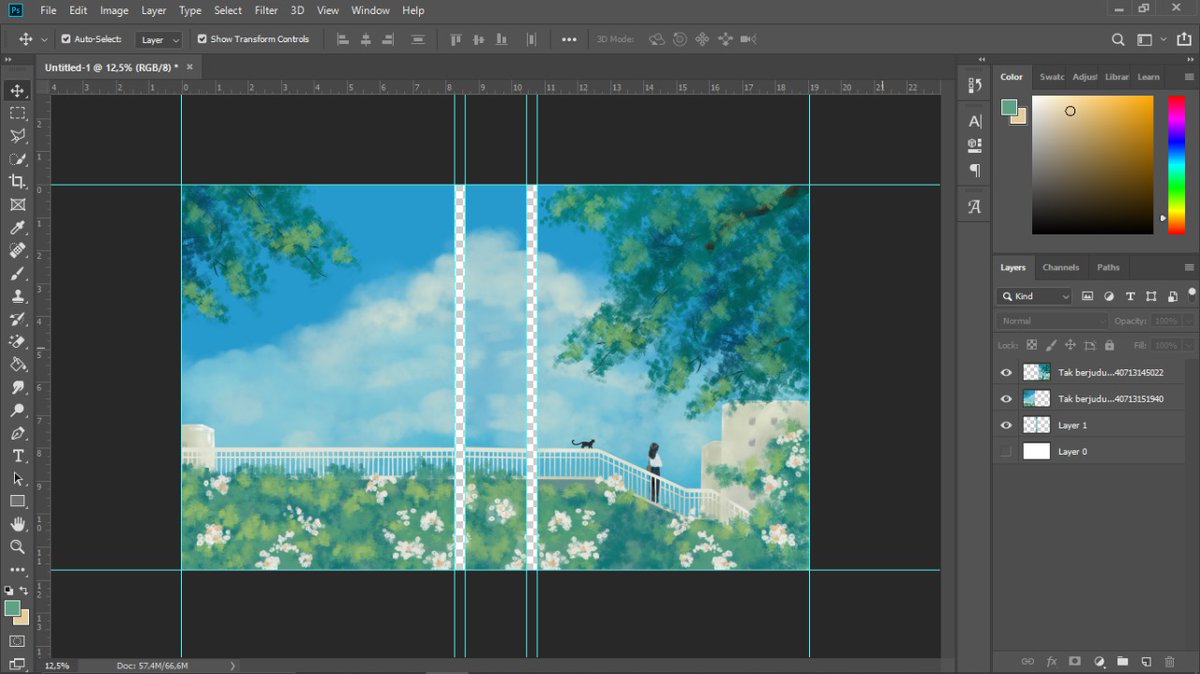Image resolution: width=1200 pixels, height=674 pixels.
Task: Select the Smudge tool
Action: 17,387
